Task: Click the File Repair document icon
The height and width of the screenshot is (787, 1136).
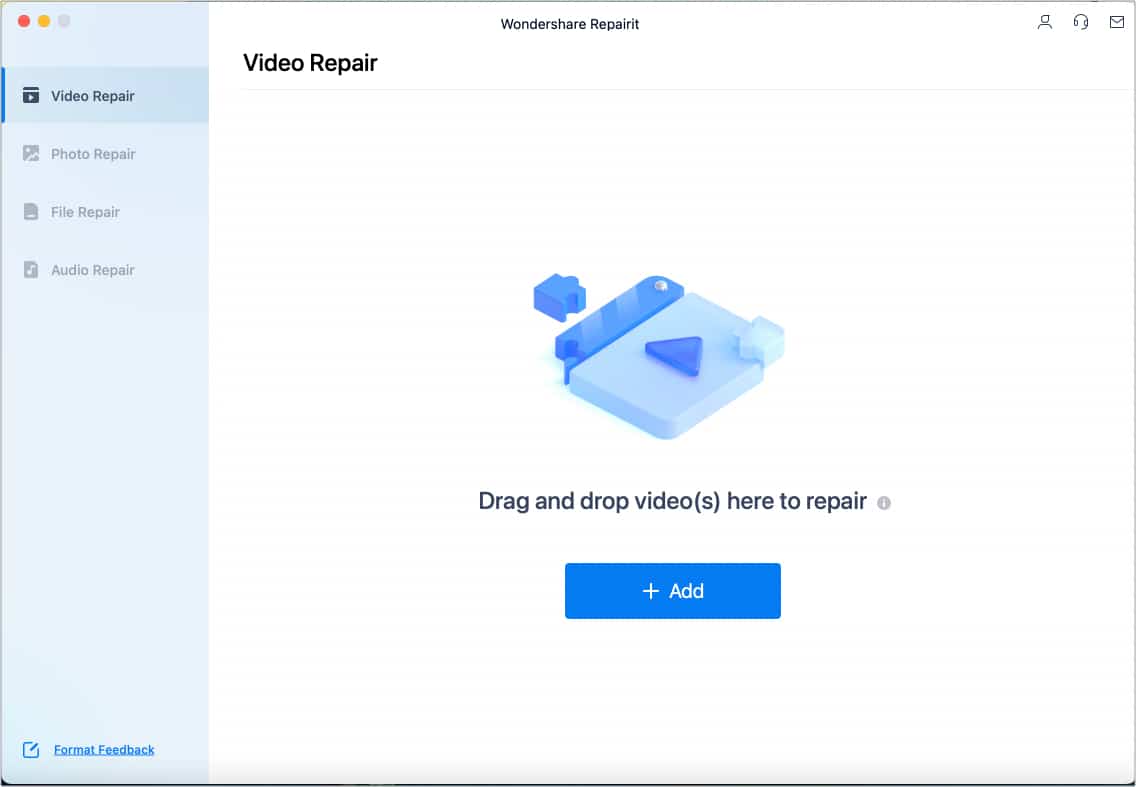Action: (x=30, y=211)
